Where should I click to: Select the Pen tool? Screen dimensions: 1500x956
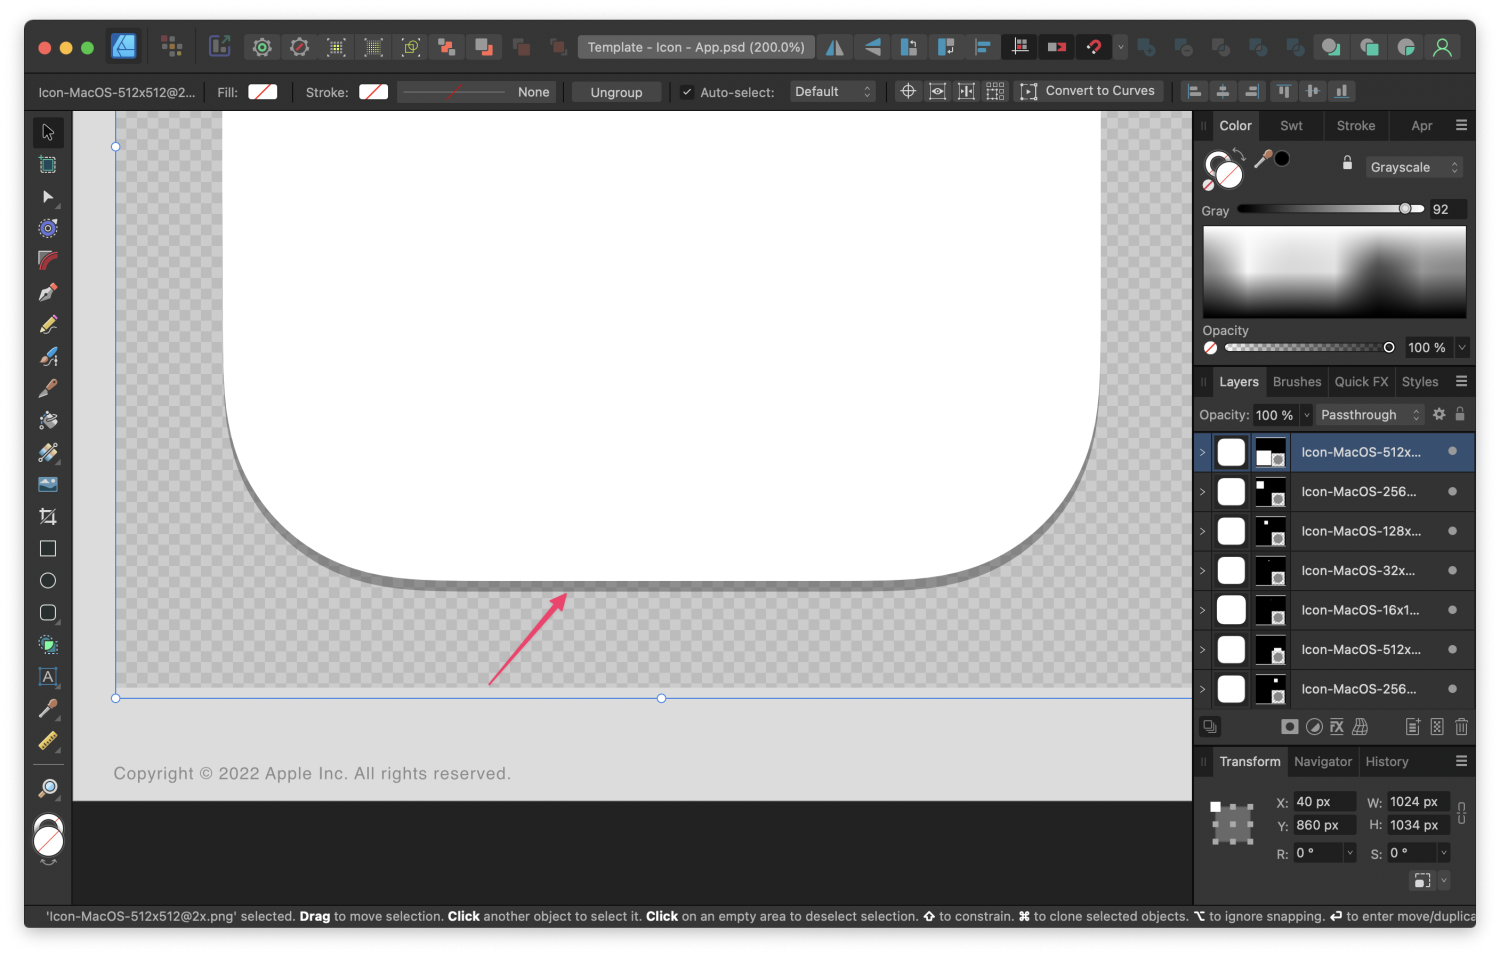click(47, 292)
